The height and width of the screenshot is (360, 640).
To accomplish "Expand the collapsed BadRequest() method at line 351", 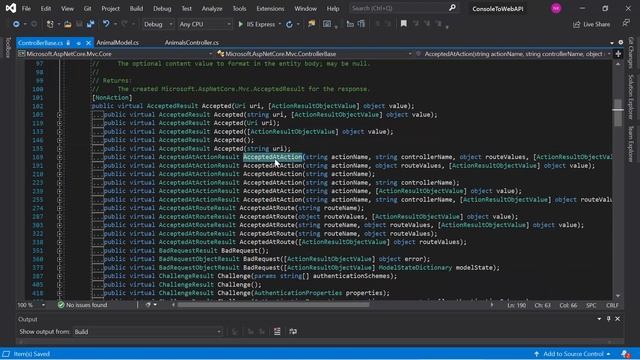I will point(60,251).
